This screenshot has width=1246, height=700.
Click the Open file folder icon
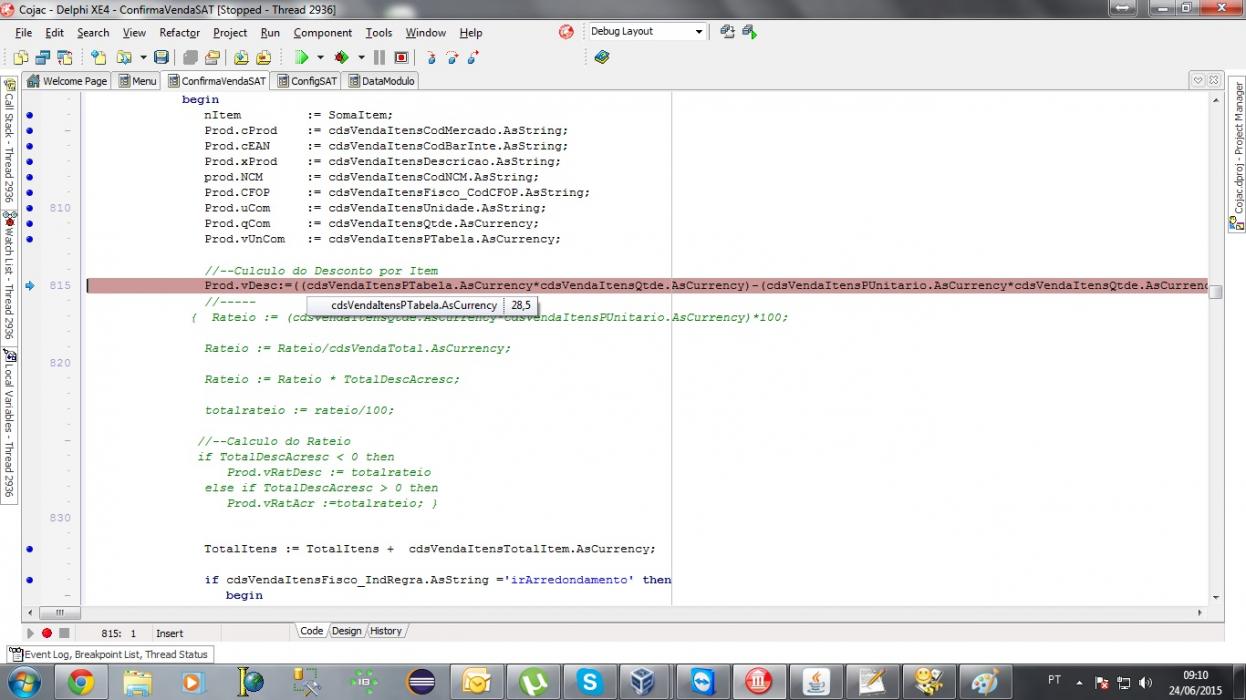click(124, 58)
